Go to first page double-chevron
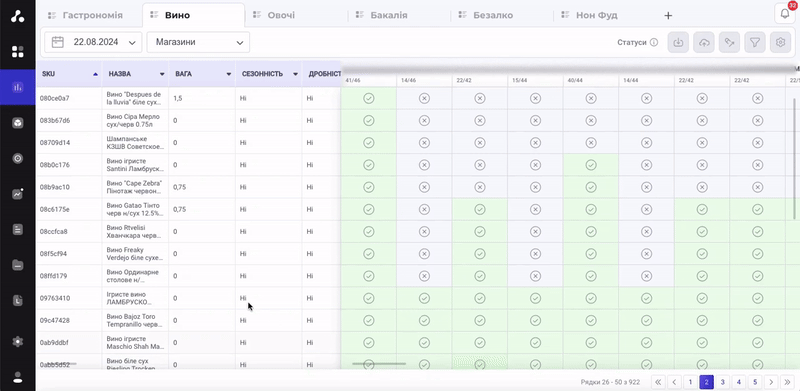Image resolution: width=800 pixels, height=391 pixels. (x=658, y=382)
